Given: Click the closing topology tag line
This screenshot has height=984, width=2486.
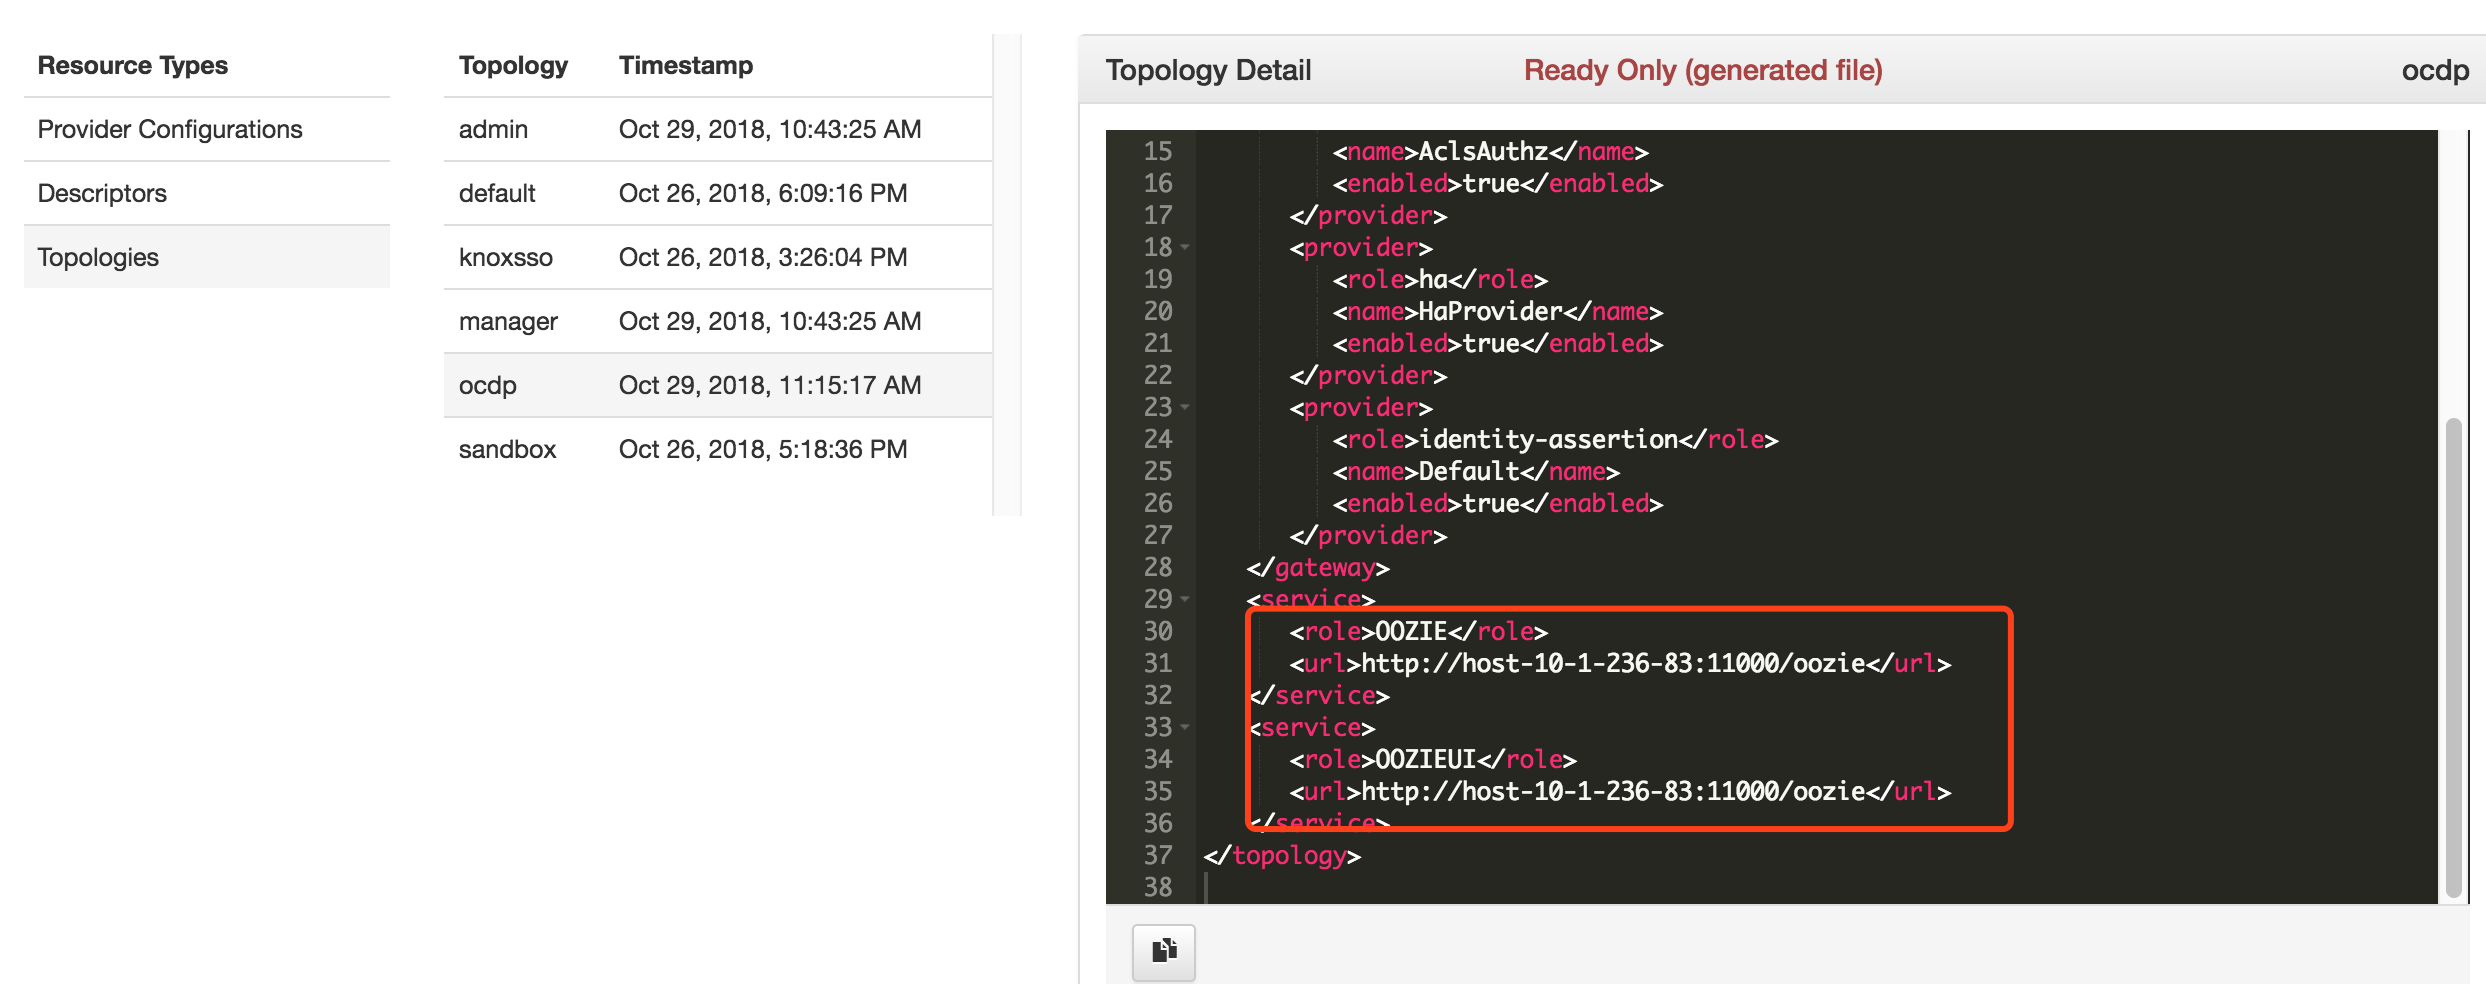Looking at the screenshot, I should click(x=1282, y=855).
